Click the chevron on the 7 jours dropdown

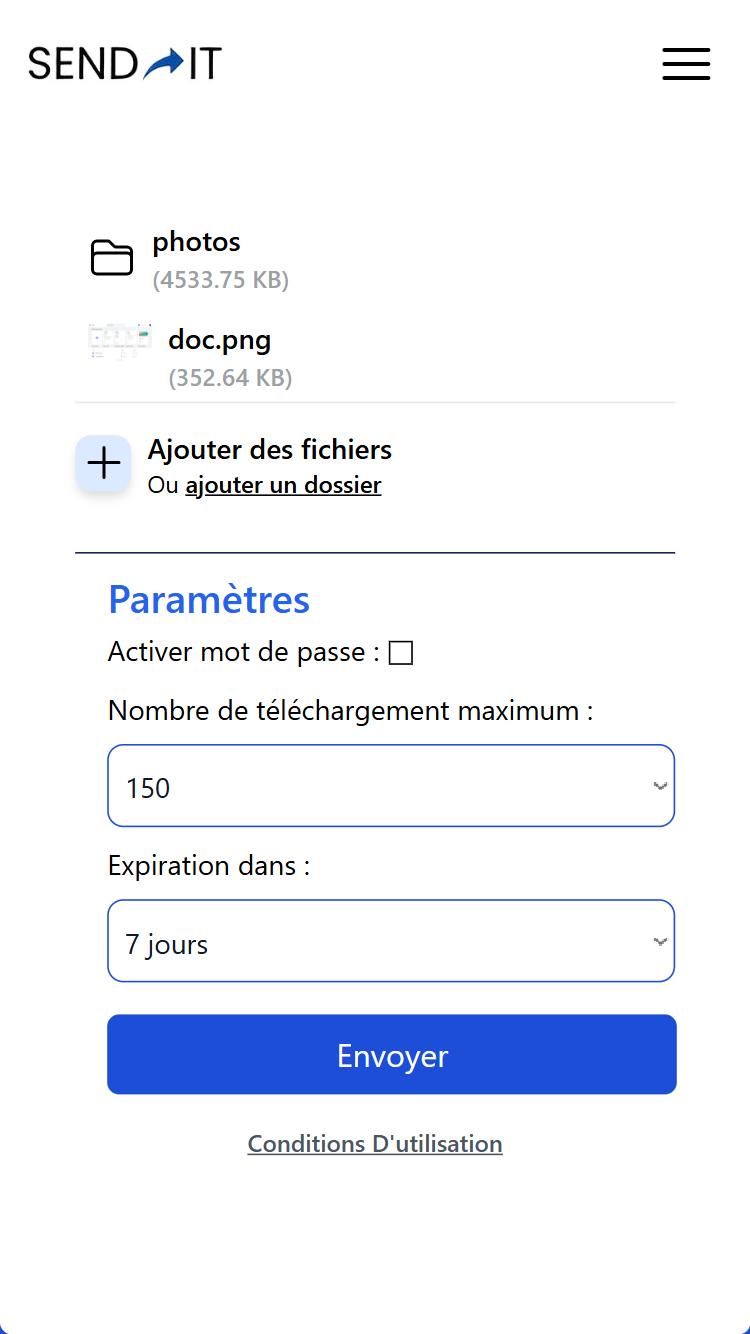click(x=660, y=941)
